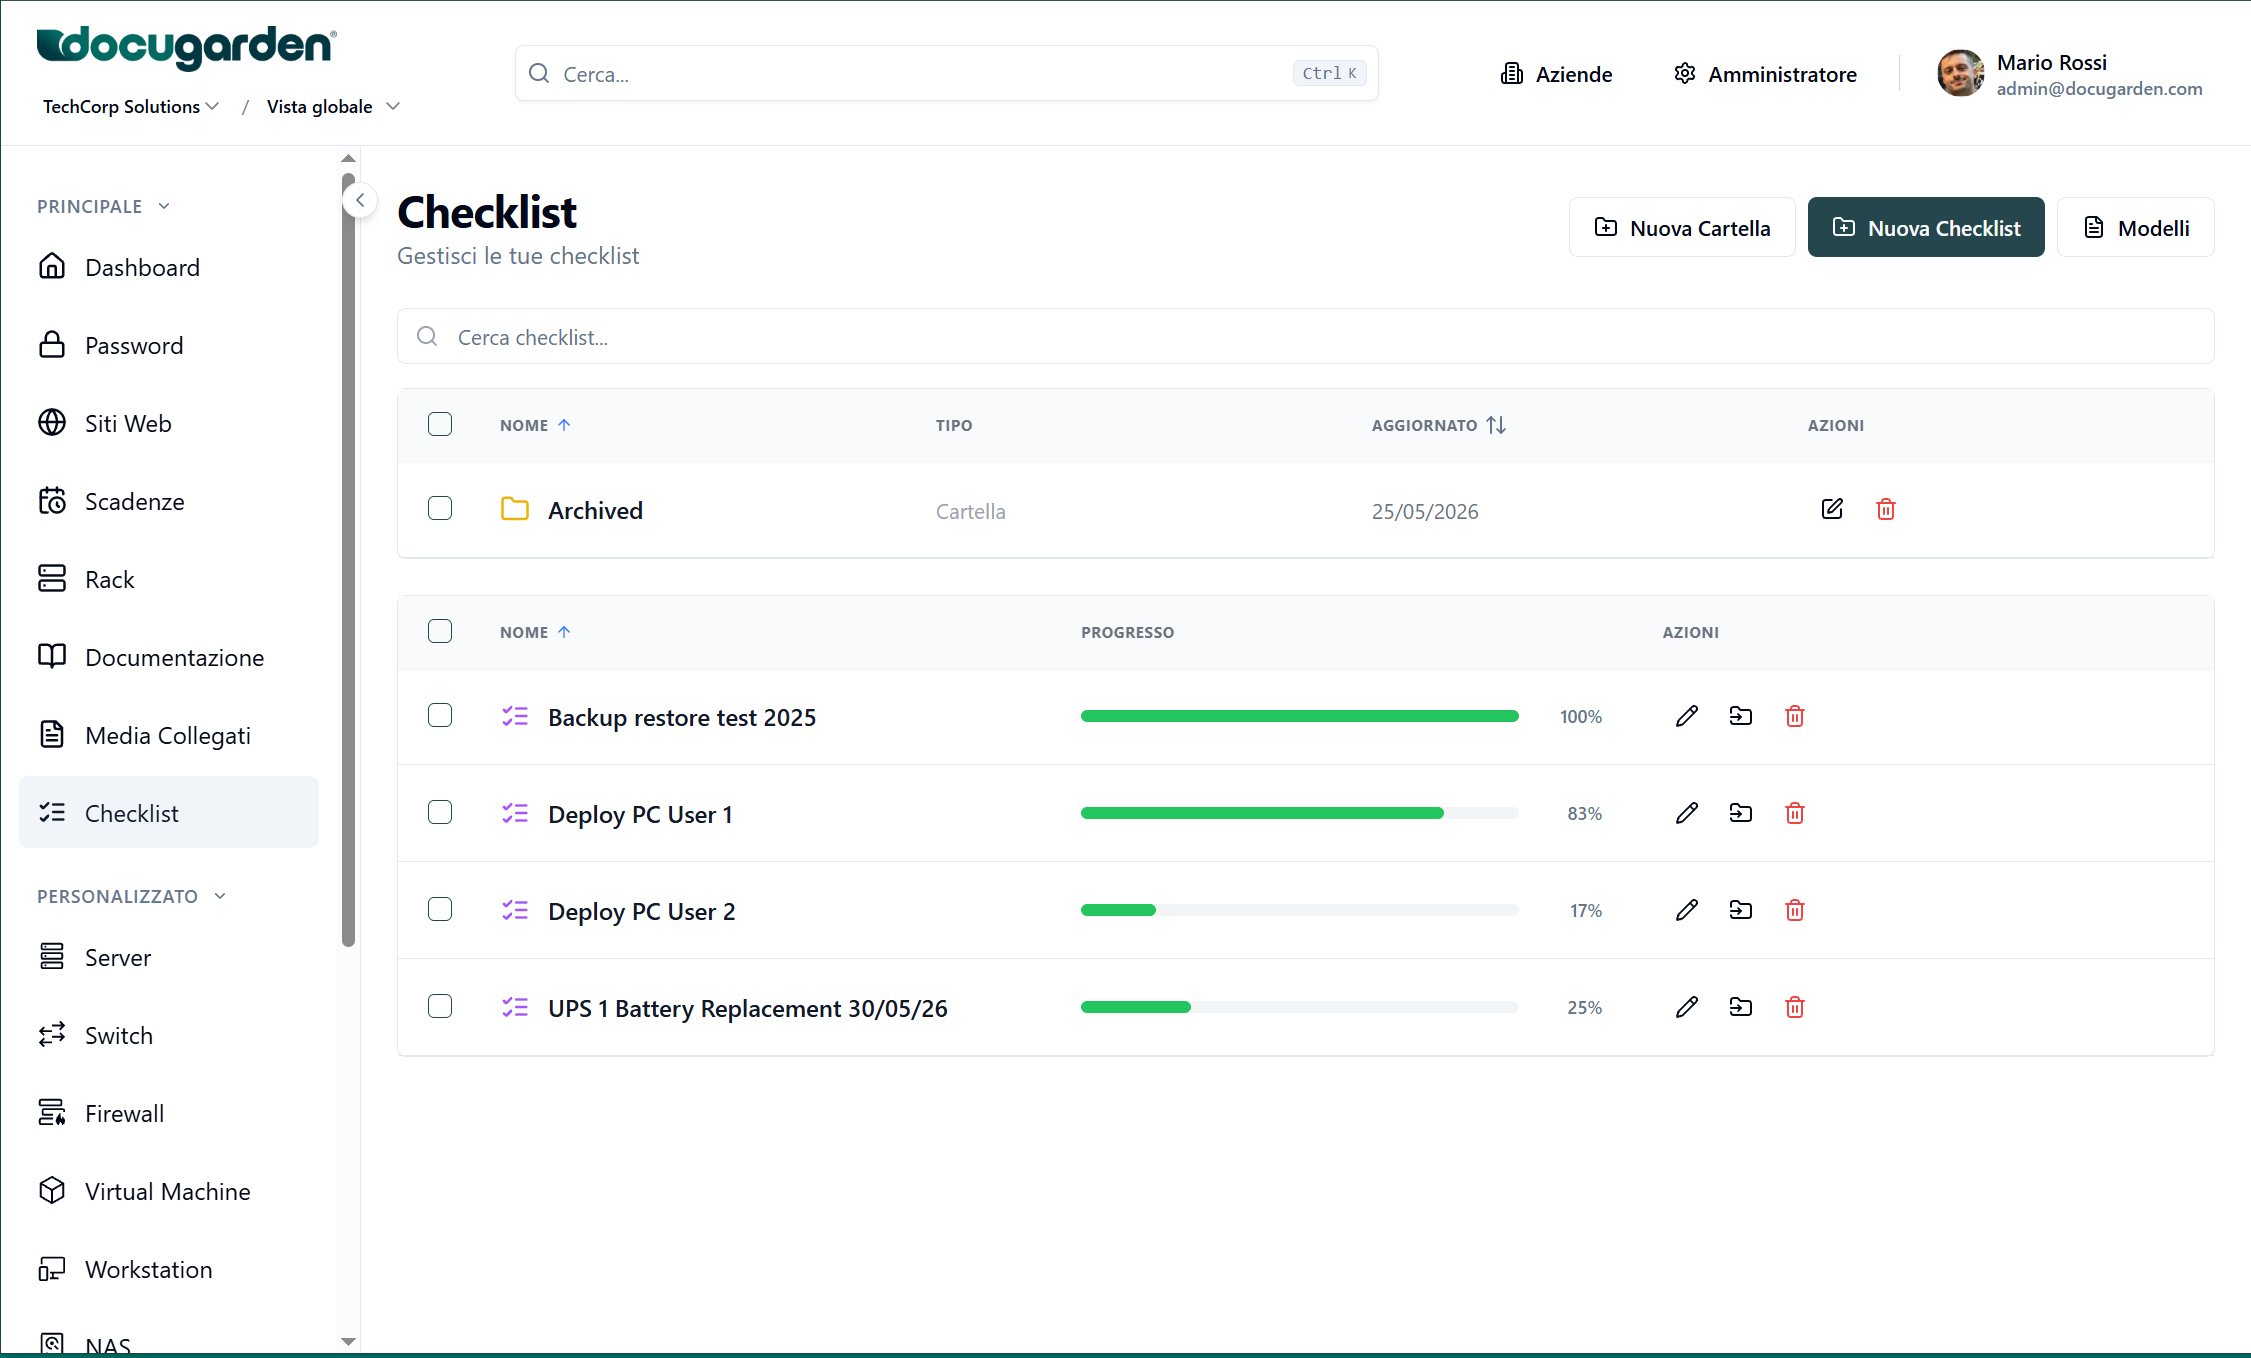Move UPS 1 Battery Replacement to folder

coord(1741,1007)
